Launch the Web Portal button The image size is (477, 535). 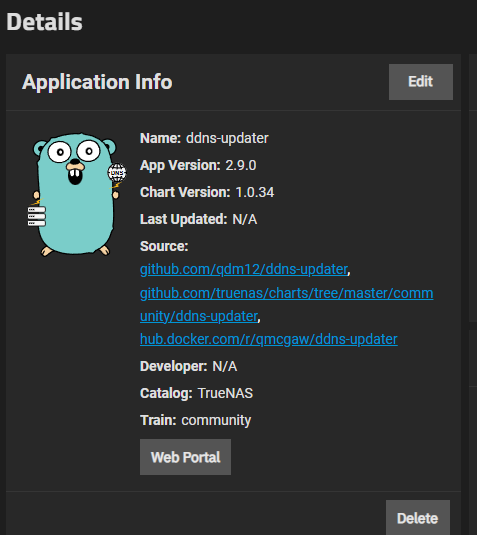[185, 457]
